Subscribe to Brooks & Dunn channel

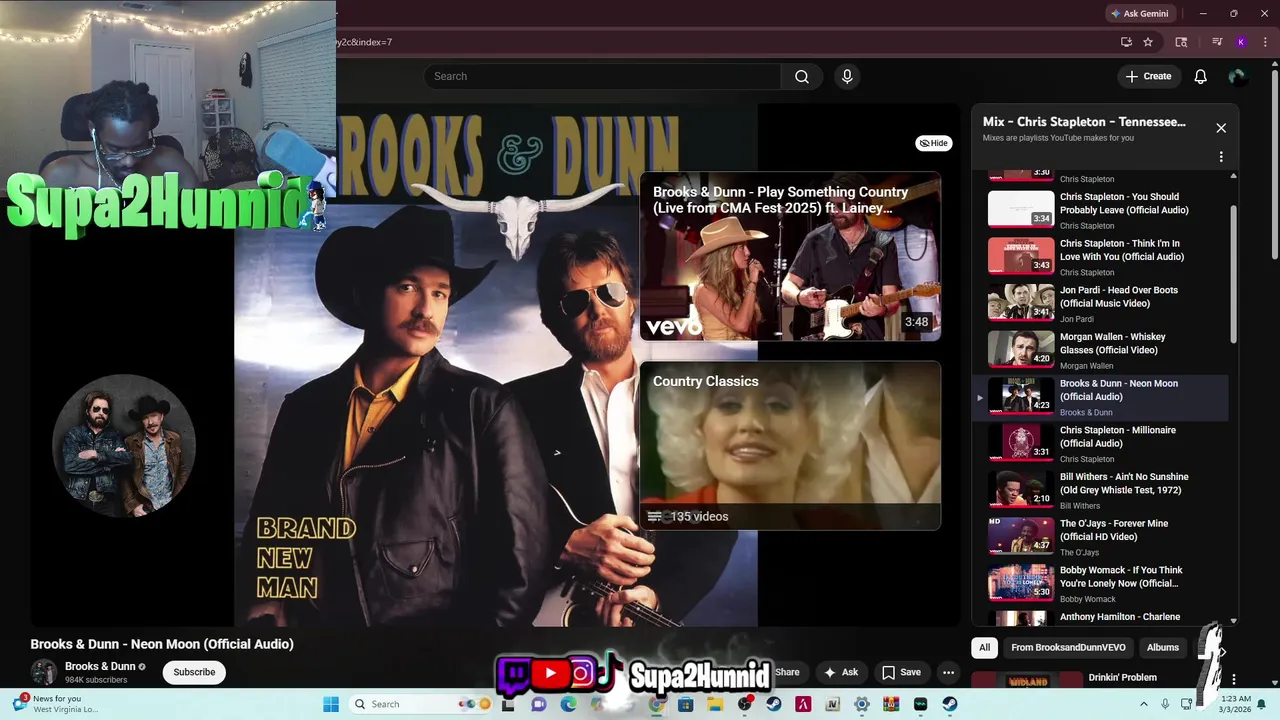[194, 672]
